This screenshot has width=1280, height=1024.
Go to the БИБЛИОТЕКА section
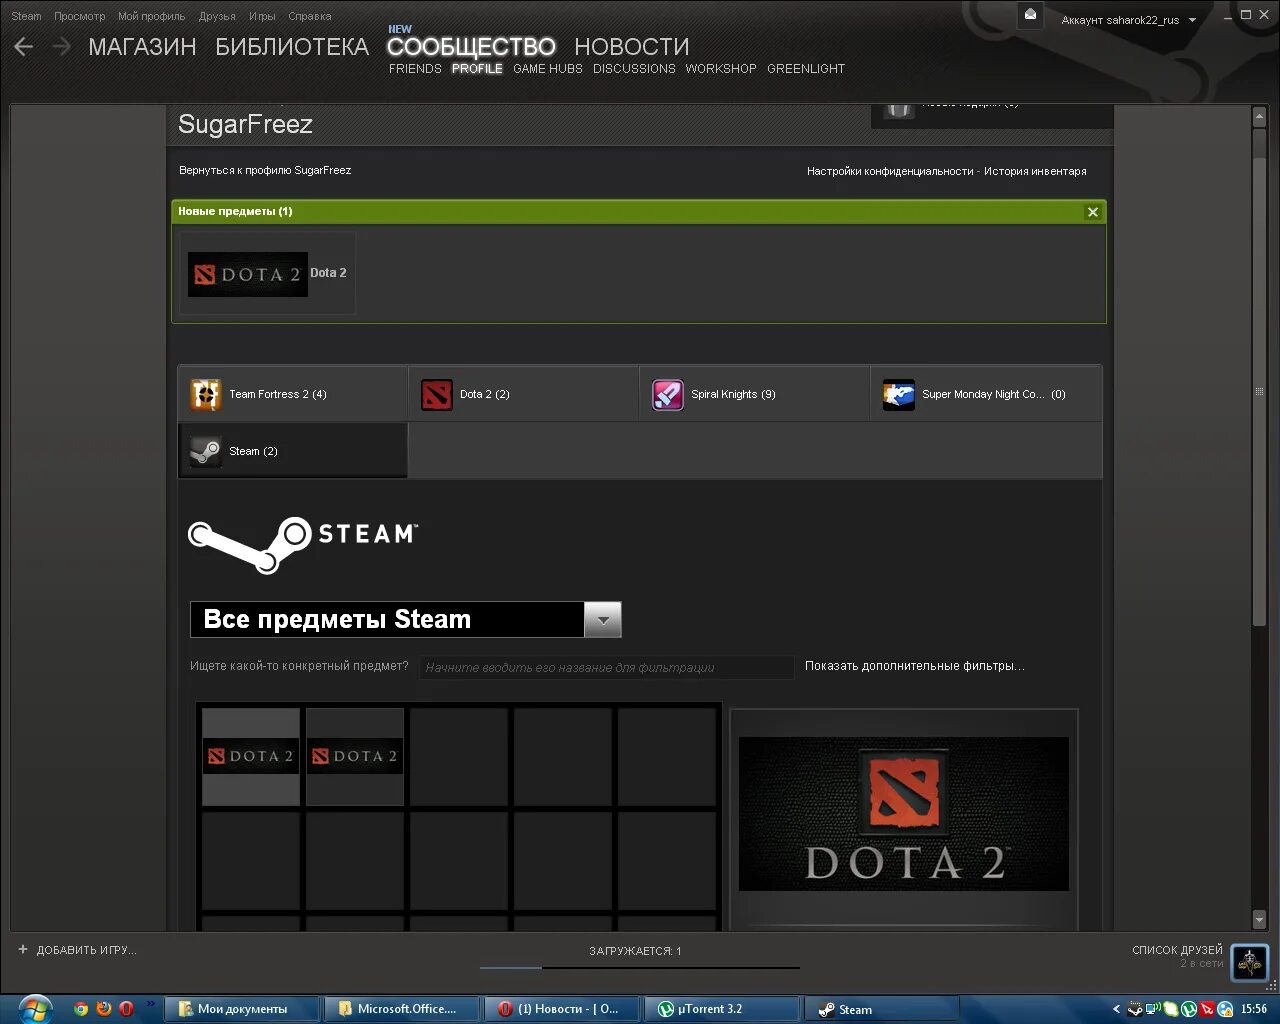click(292, 47)
